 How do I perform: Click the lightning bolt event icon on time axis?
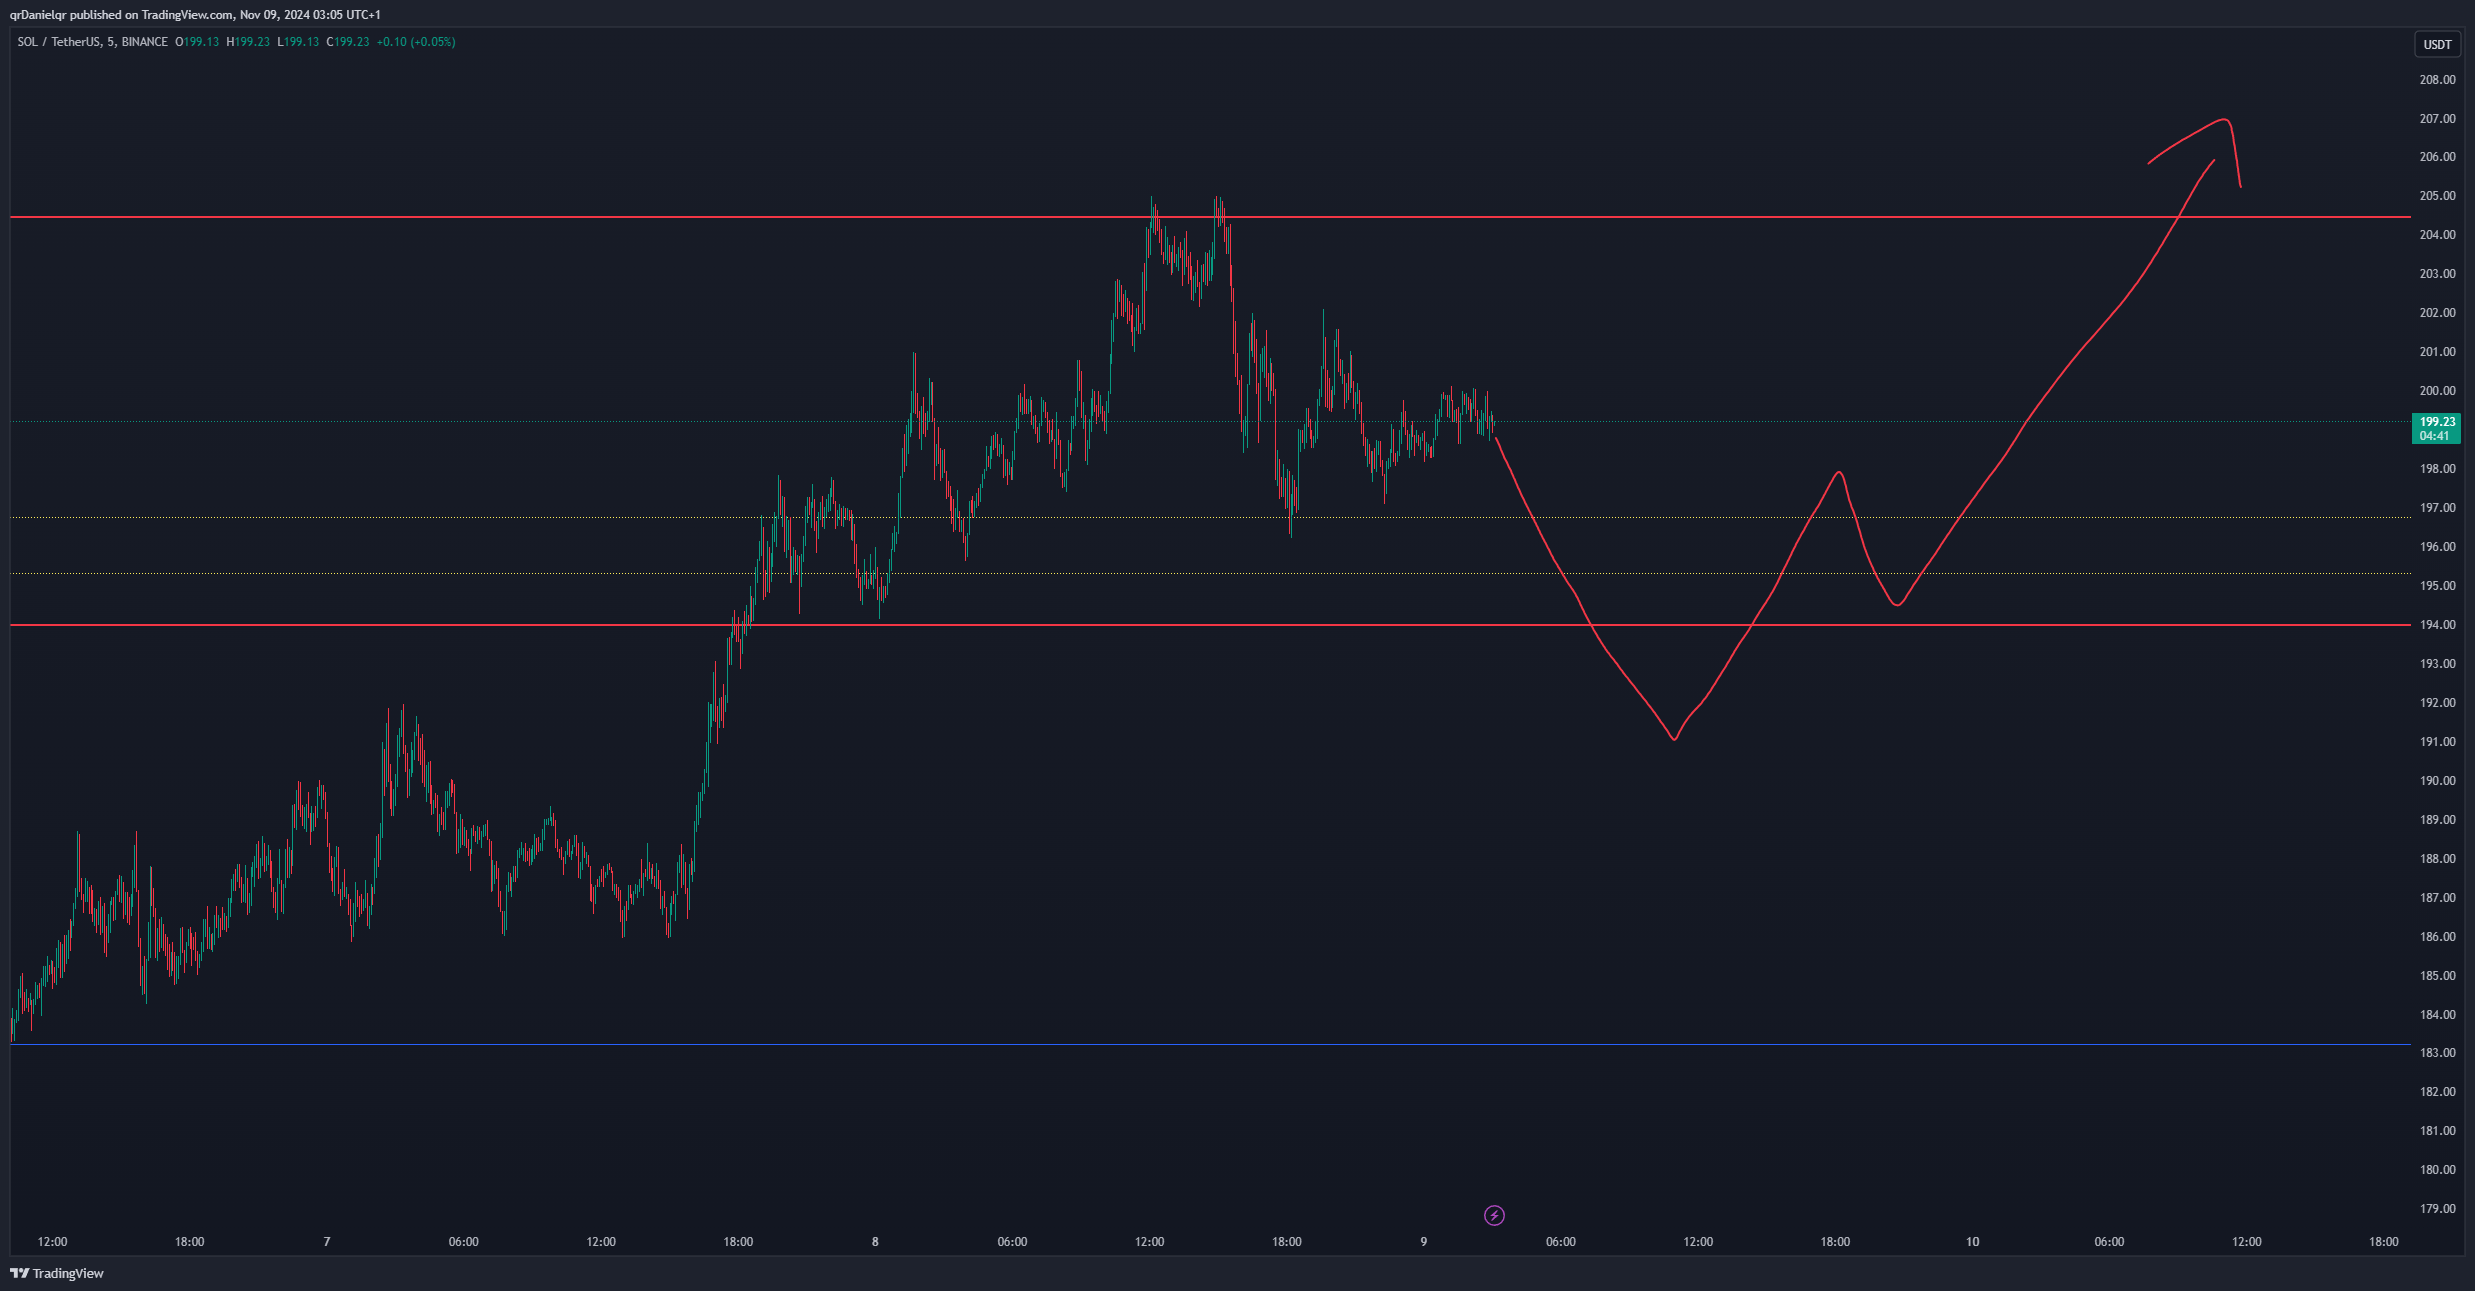1494,1215
